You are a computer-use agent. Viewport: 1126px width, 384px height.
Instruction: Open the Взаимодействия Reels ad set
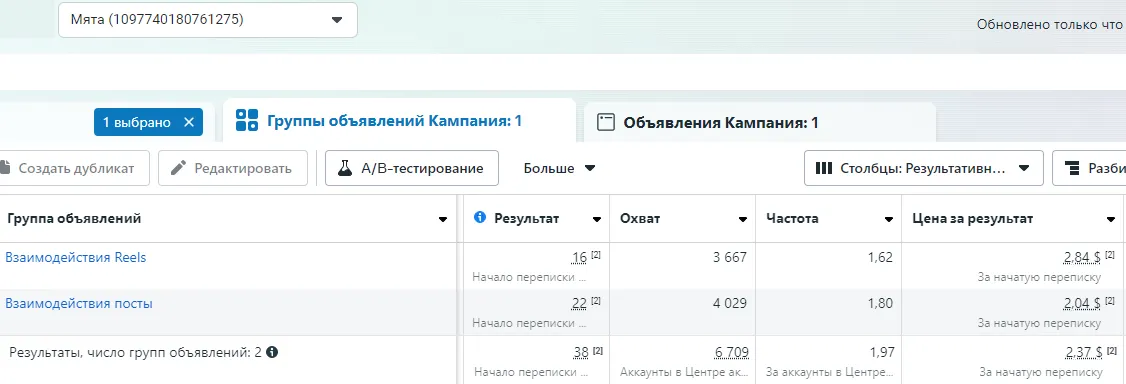(x=75, y=257)
